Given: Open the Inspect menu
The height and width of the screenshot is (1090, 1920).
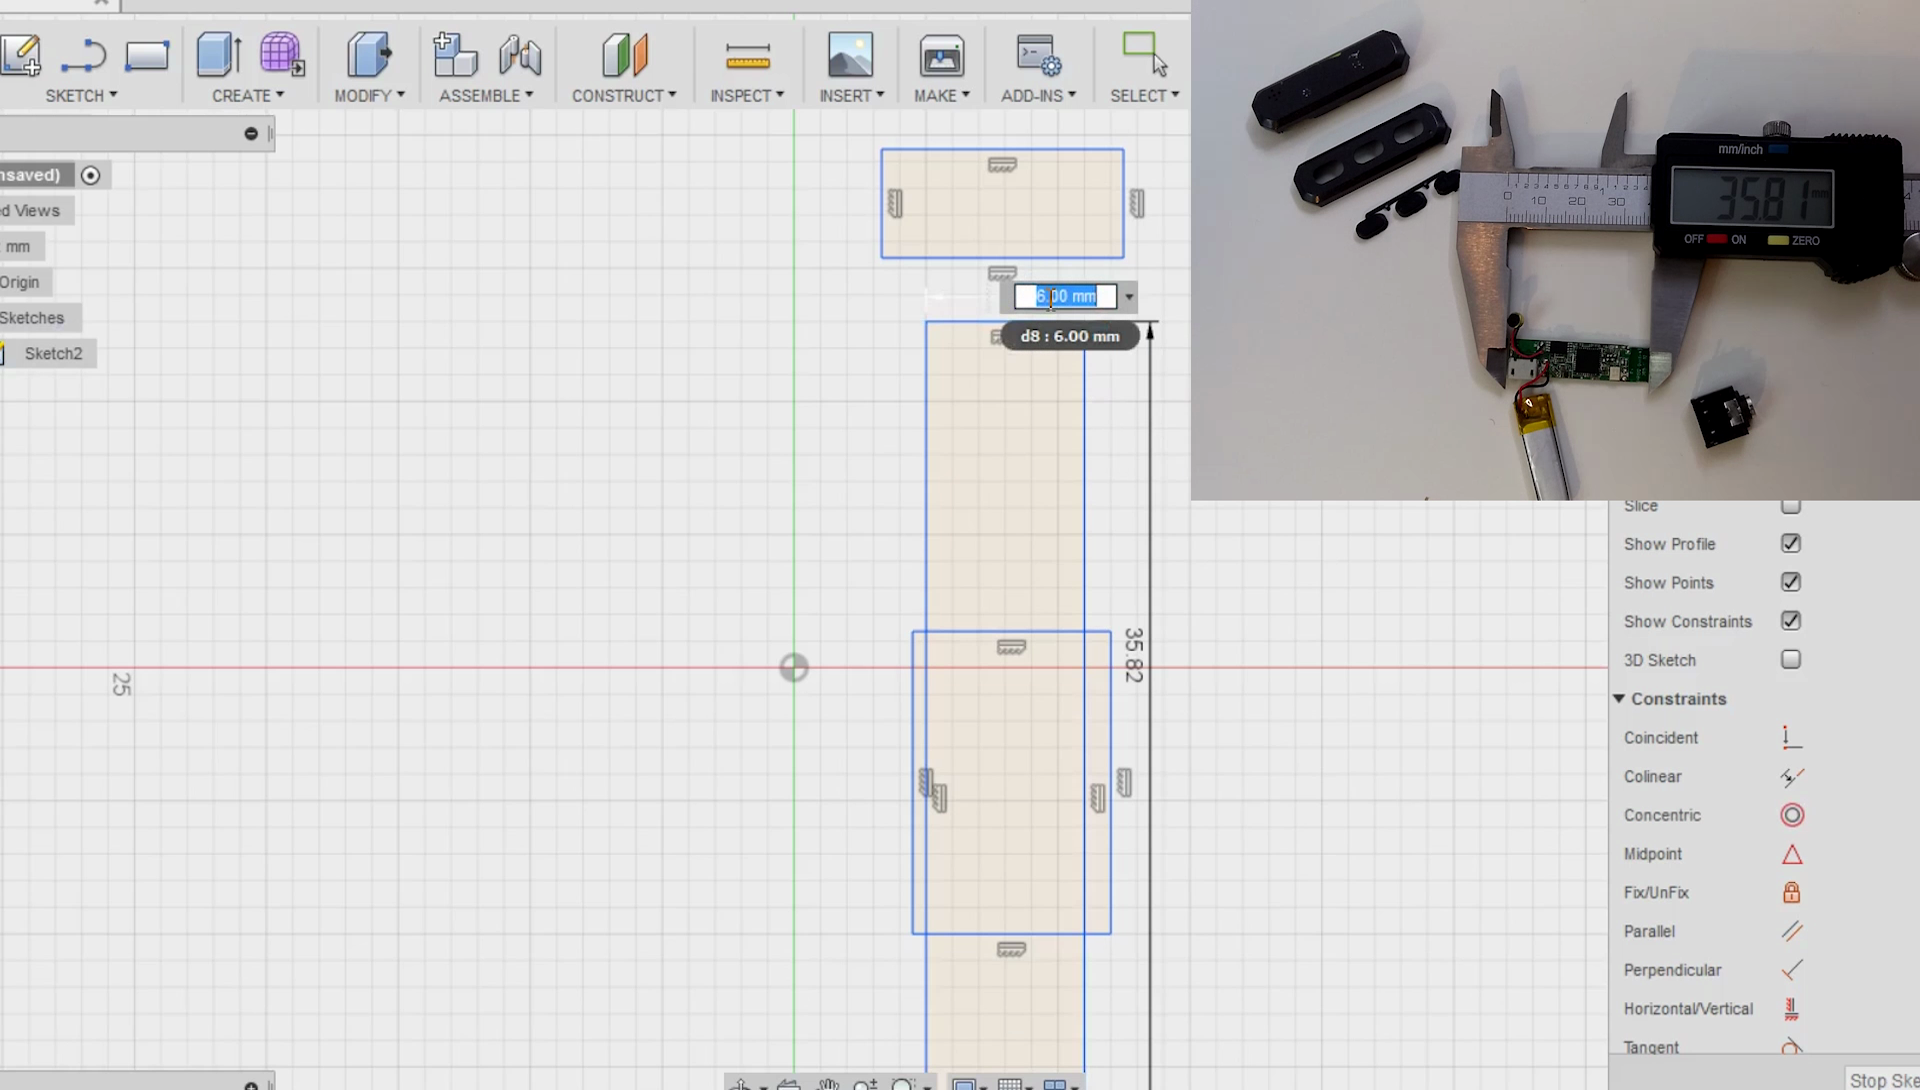Looking at the screenshot, I should (747, 95).
